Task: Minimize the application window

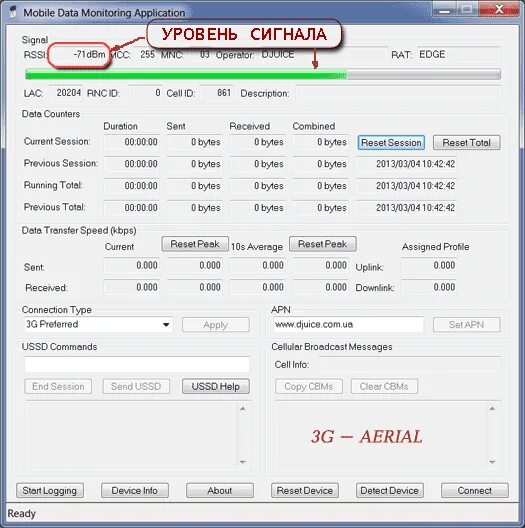Action: (444, 9)
